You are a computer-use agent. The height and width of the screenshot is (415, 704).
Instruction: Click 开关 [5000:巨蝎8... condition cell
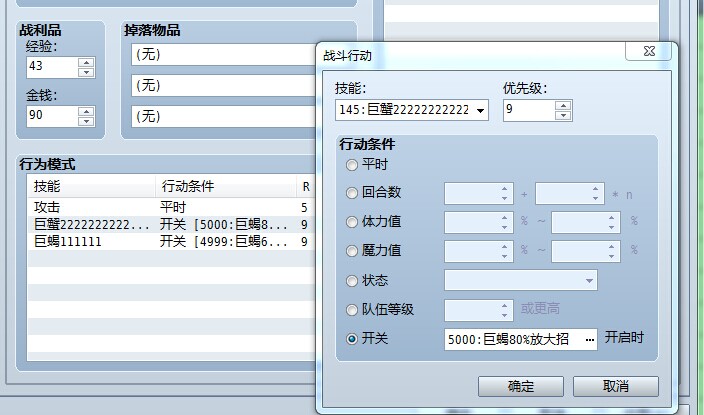(224, 224)
